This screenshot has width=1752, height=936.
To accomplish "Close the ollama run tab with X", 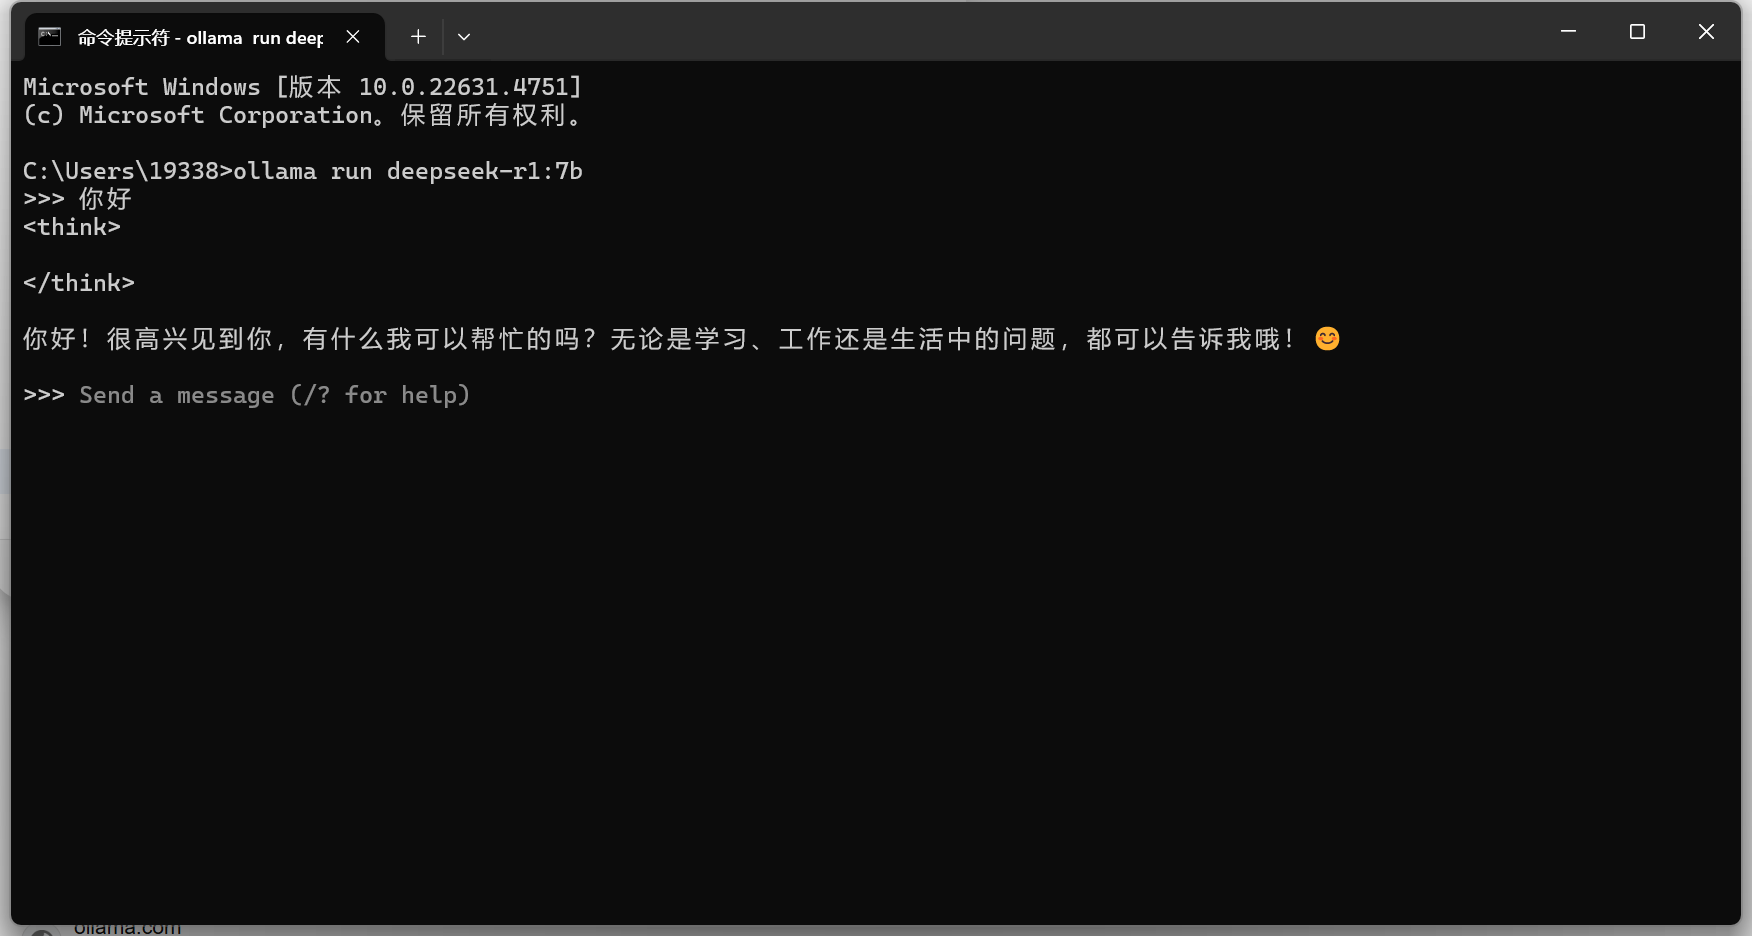I will [353, 37].
